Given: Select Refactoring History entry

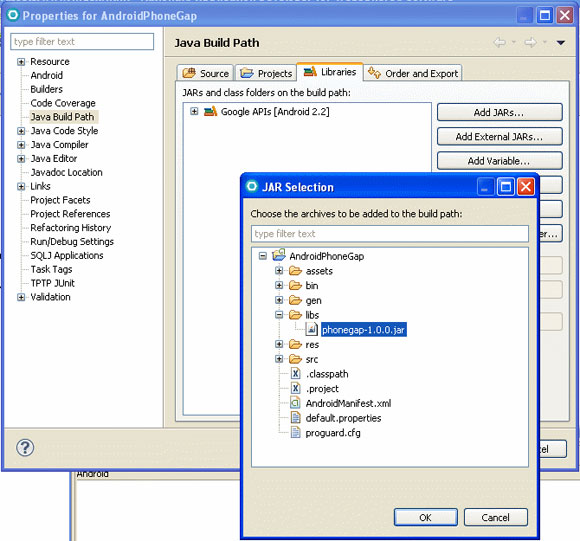Looking at the screenshot, I should click(71, 228).
